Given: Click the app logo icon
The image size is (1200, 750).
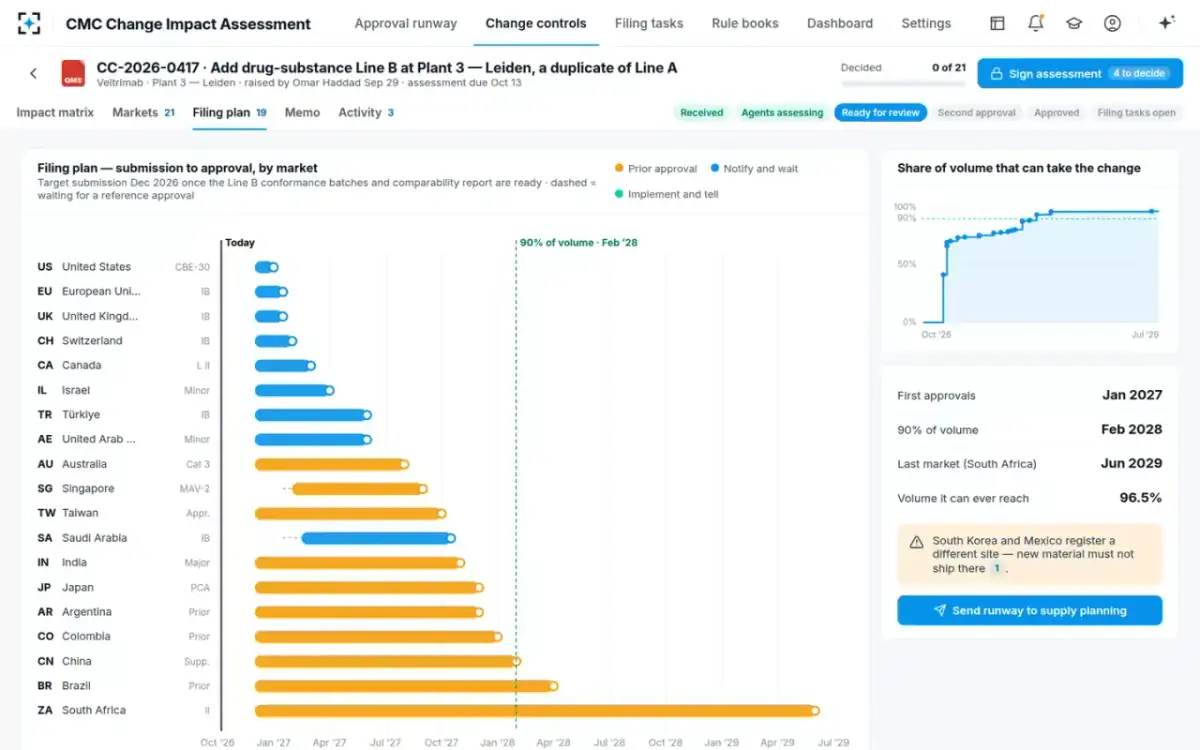Looking at the screenshot, I should (30, 23).
